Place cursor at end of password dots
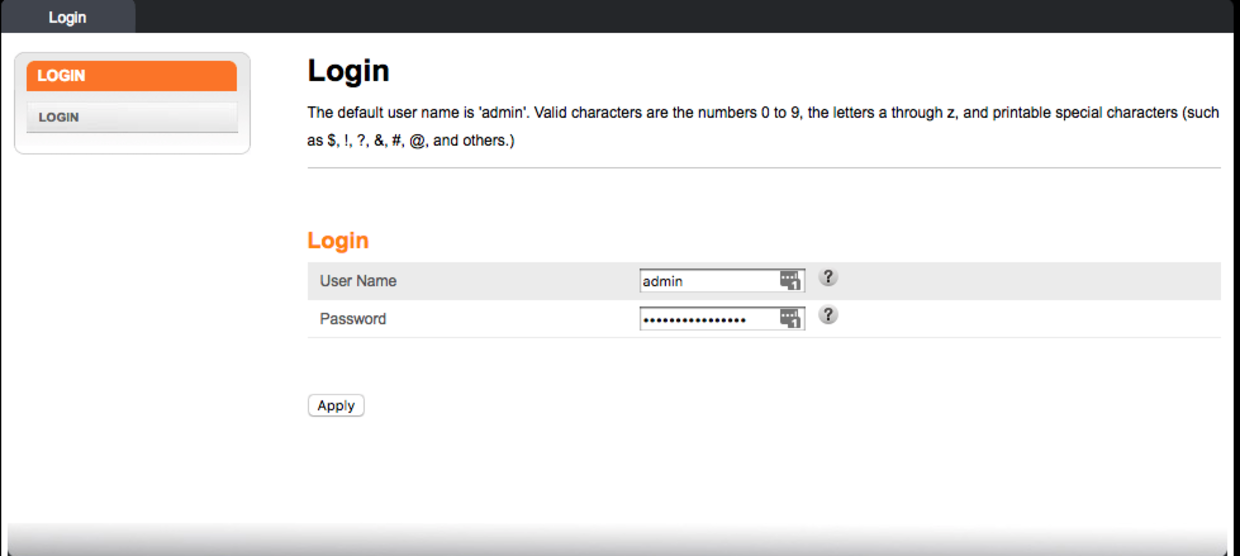The height and width of the screenshot is (556, 1240). coord(748,319)
